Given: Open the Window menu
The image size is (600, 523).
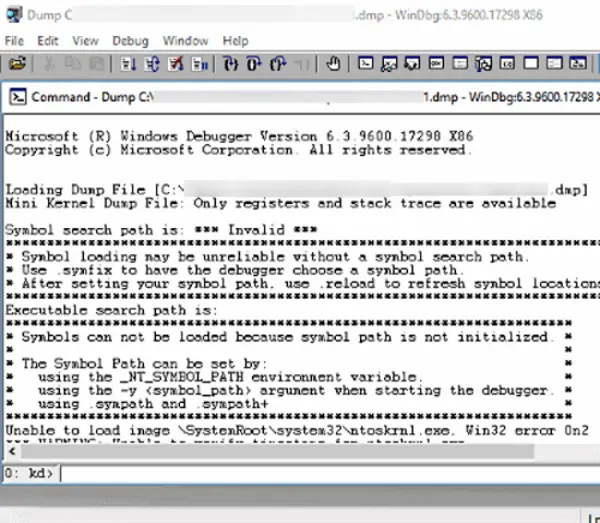Looking at the screenshot, I should click(185, 41).
